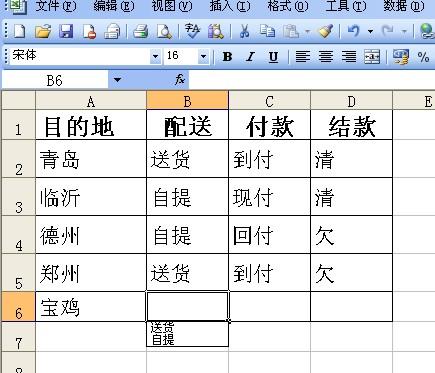Choose 送货 from the validation dropdown list
The width and height of the screenshot is (435, 373).
click(188, 328)
